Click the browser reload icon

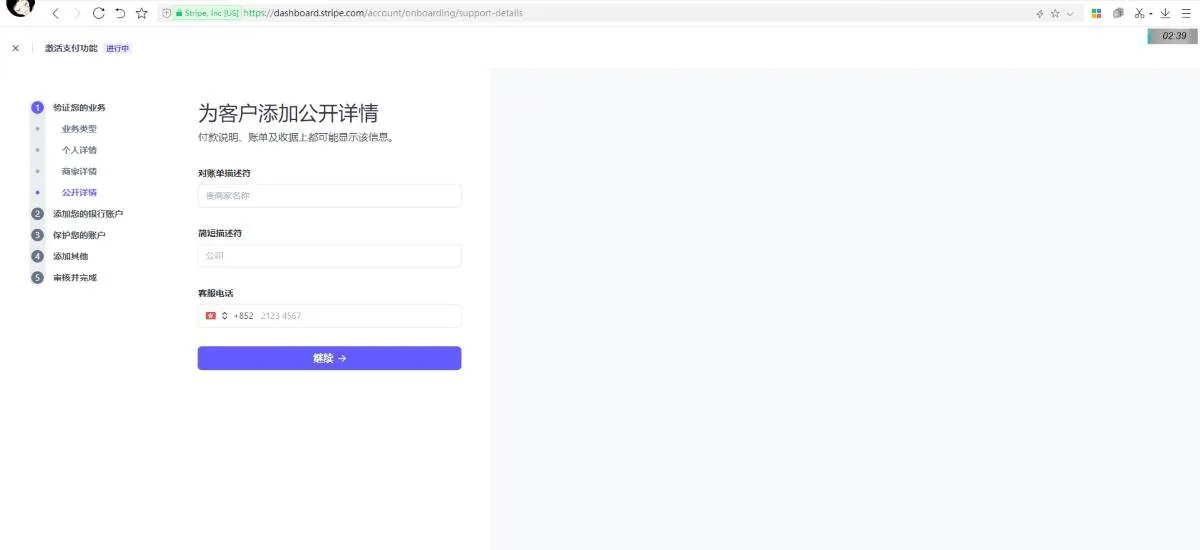point(98,14)
